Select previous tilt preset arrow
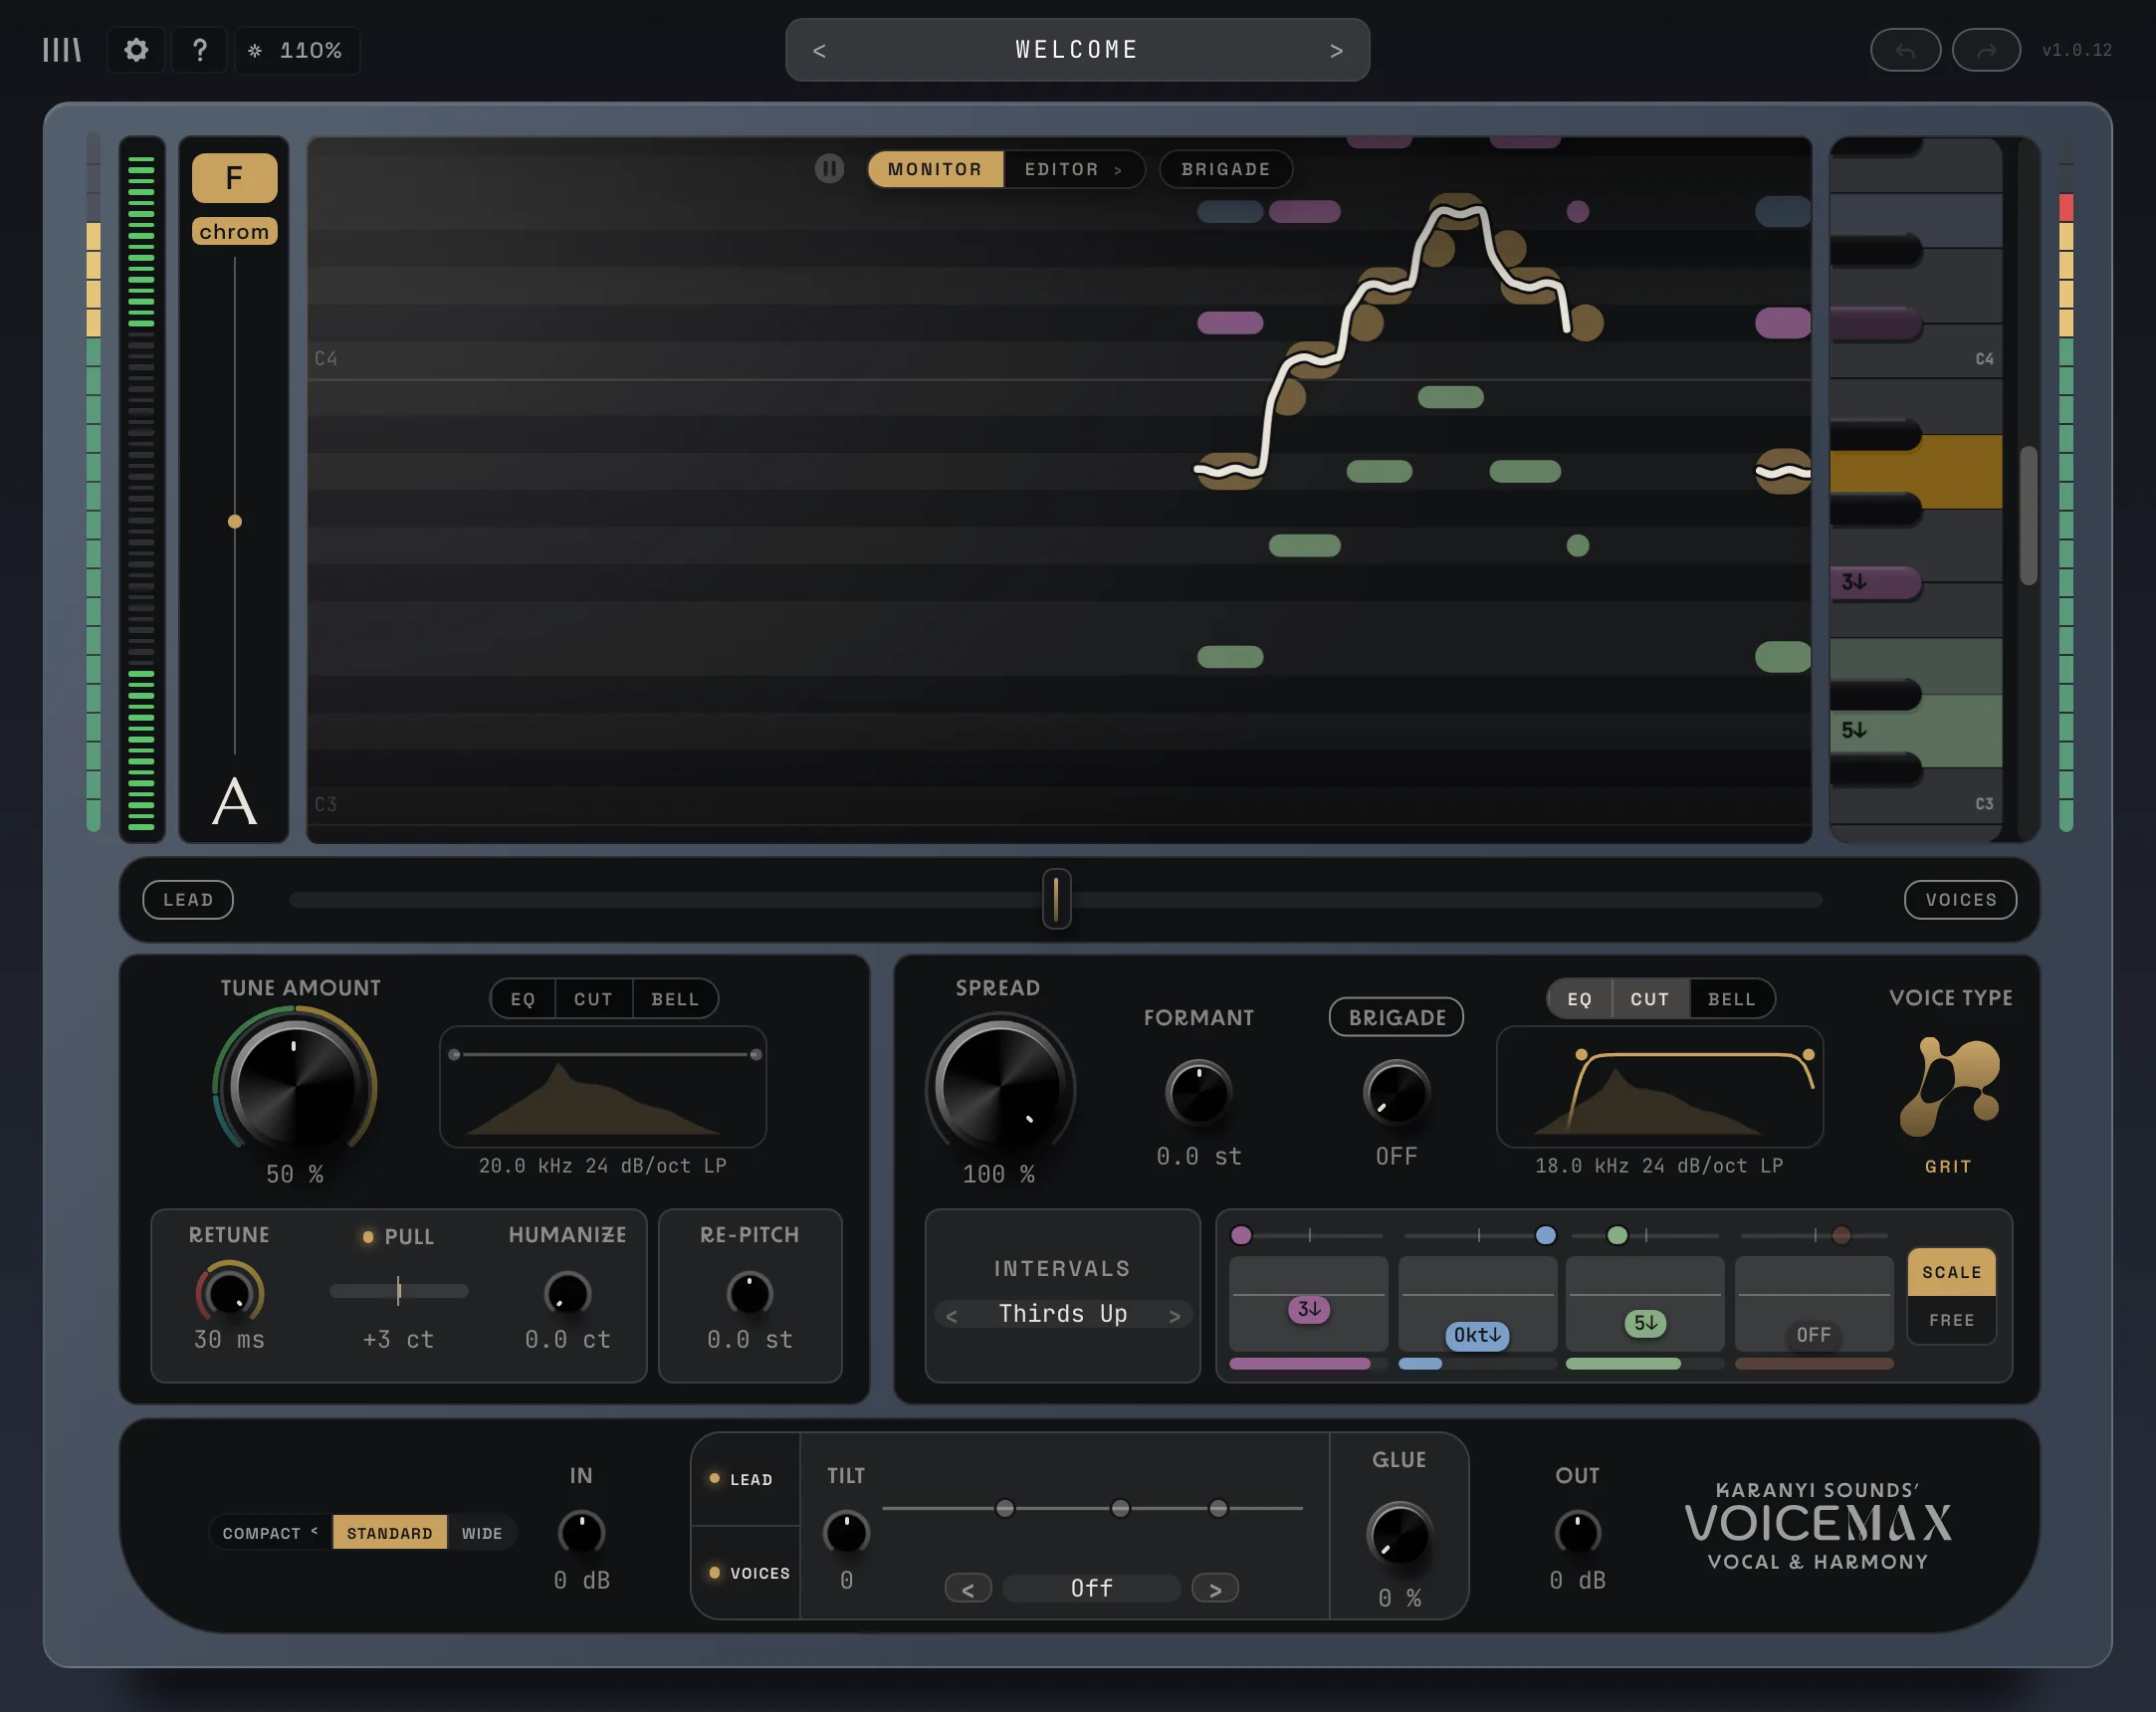2156x1712 pixels. (x=968, y=1589)
